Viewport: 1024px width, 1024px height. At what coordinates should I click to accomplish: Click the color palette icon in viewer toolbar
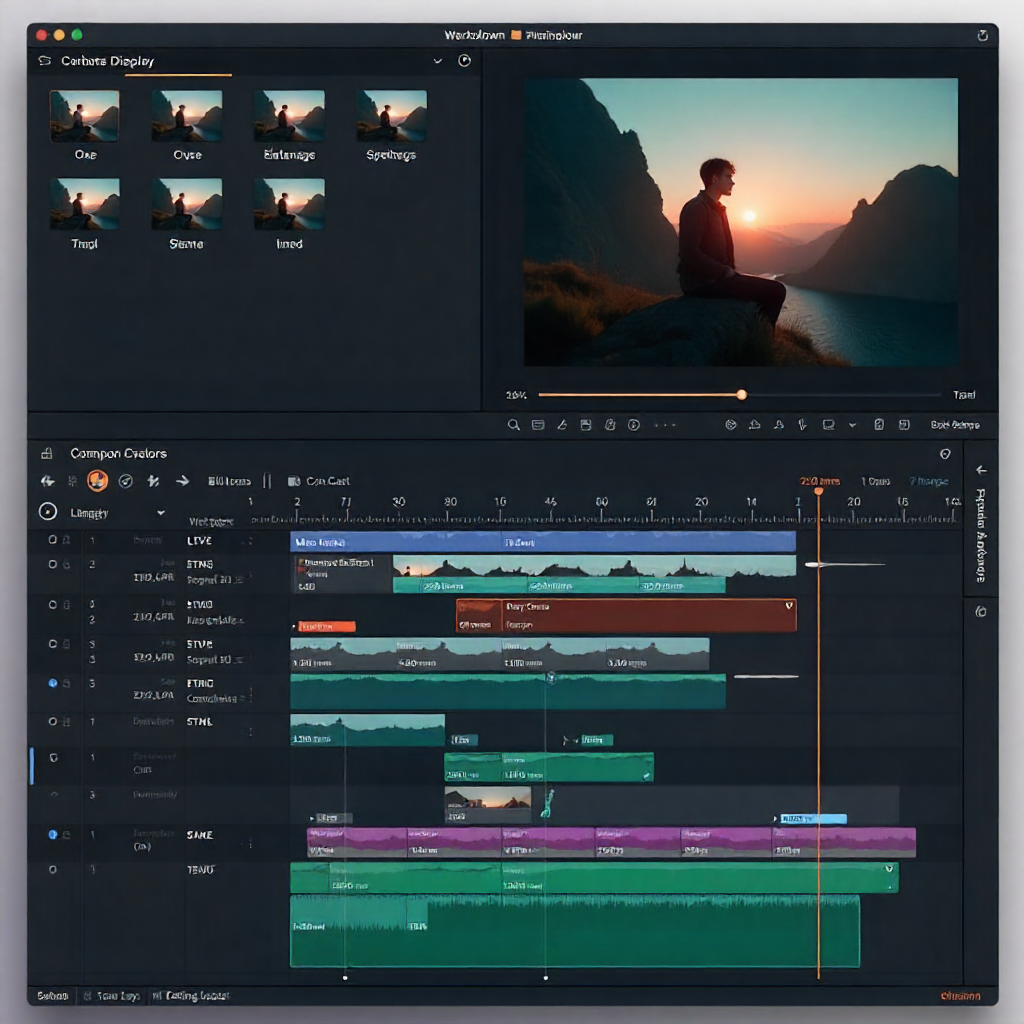tap(731, 425)
